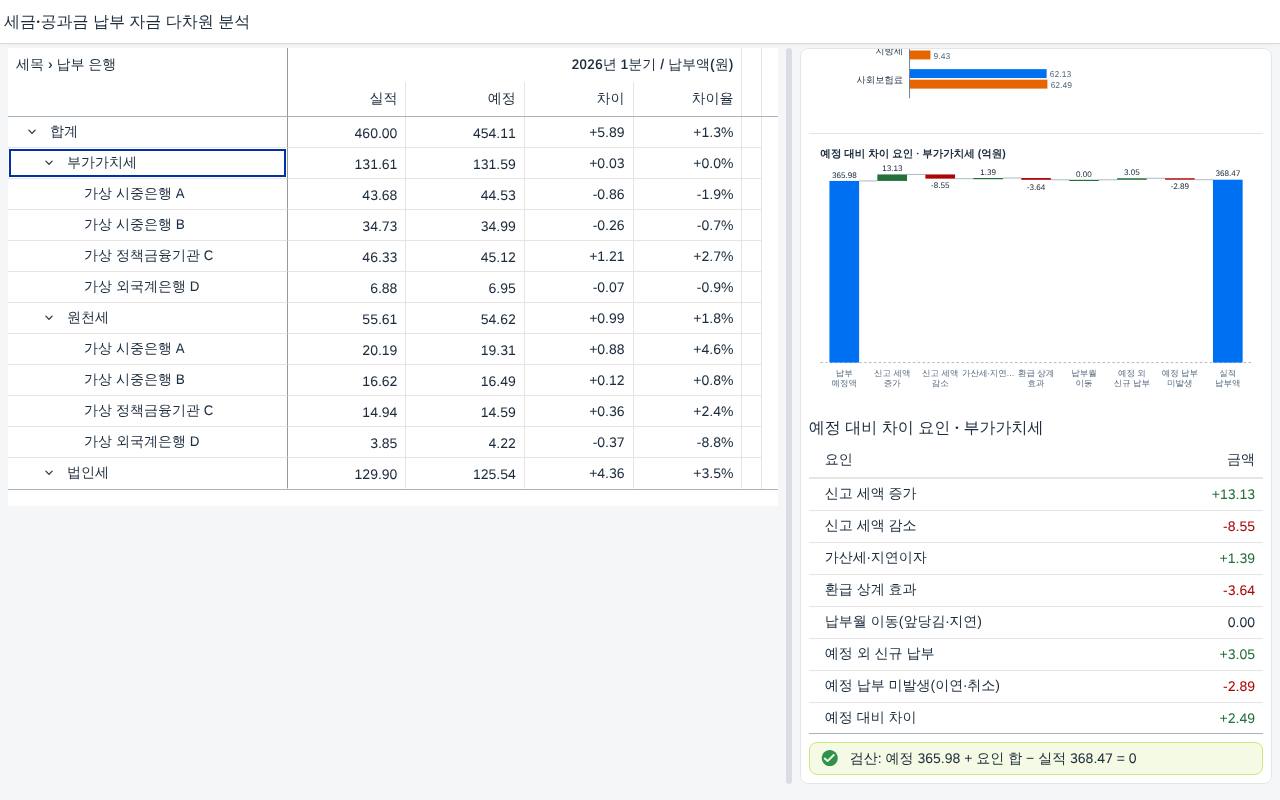
Task: Collapse the 합계 row chevron
Action: coord(32,132)
